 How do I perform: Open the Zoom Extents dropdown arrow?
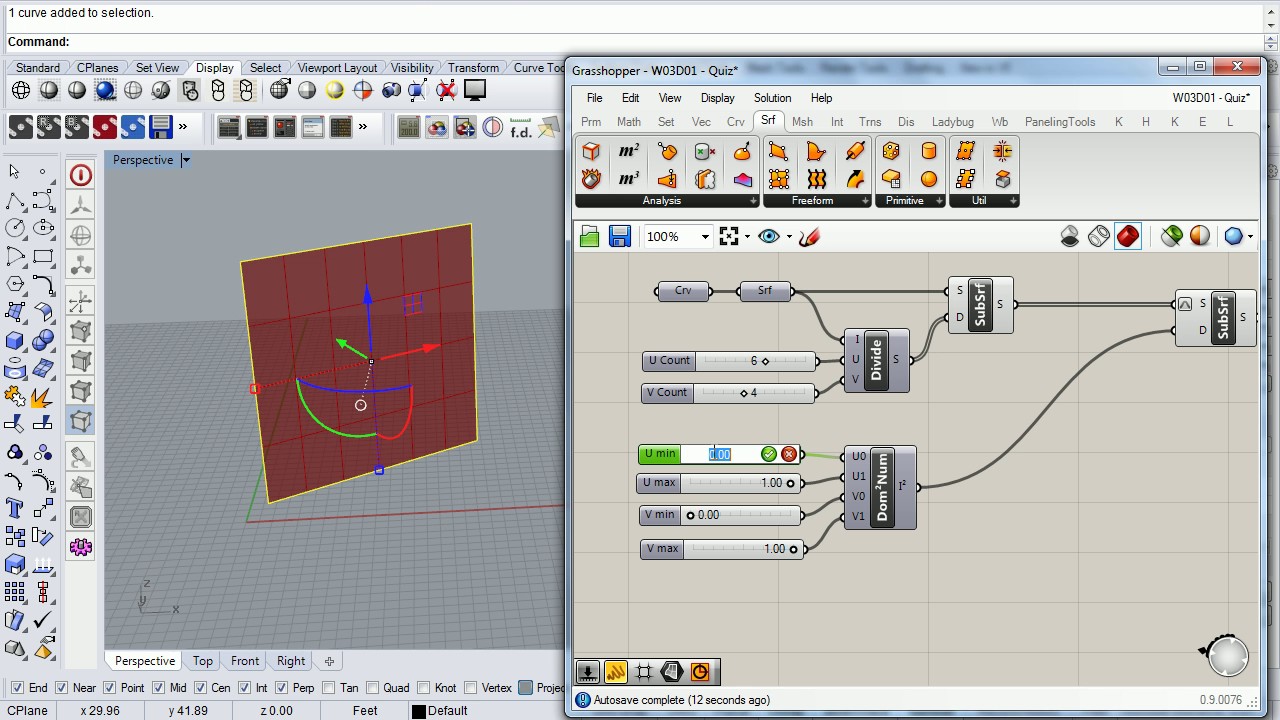tap(748, 237)
